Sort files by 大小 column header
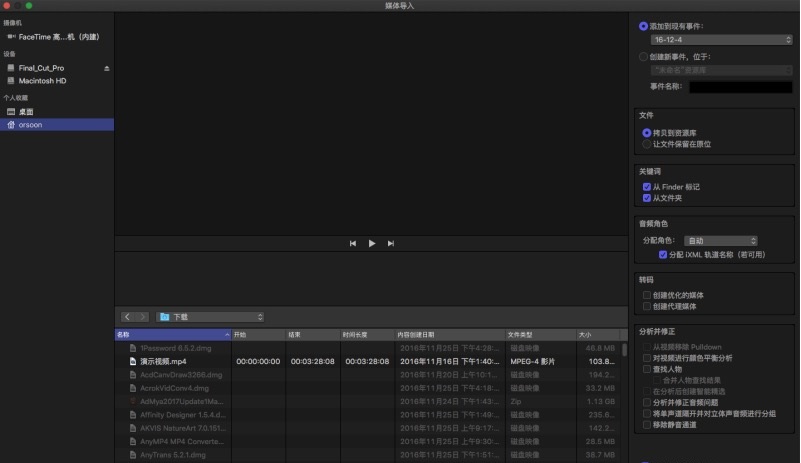Viewport: 801px width, 463px height. tap(598, 334)
